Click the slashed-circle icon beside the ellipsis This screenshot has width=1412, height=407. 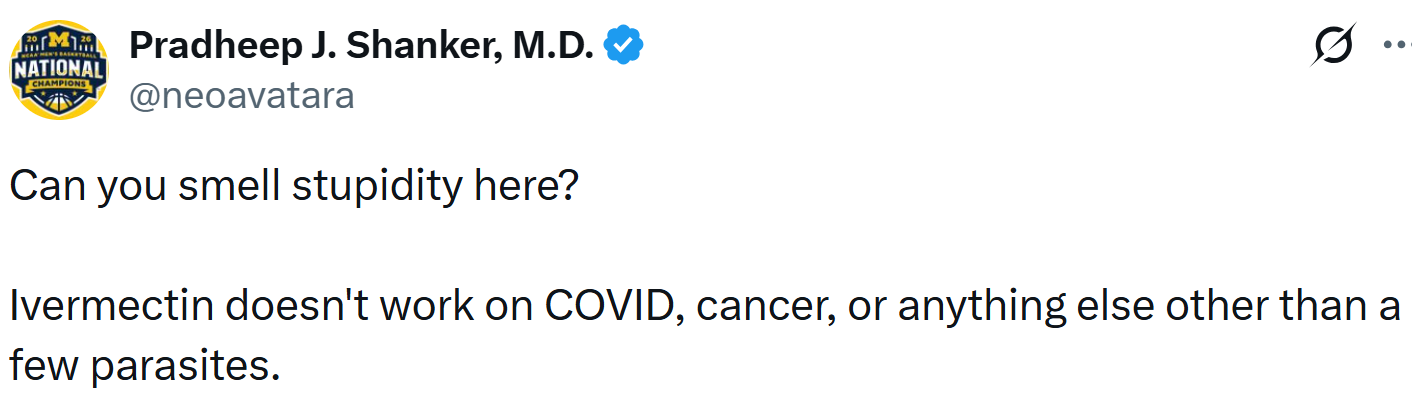(1333, 45)
